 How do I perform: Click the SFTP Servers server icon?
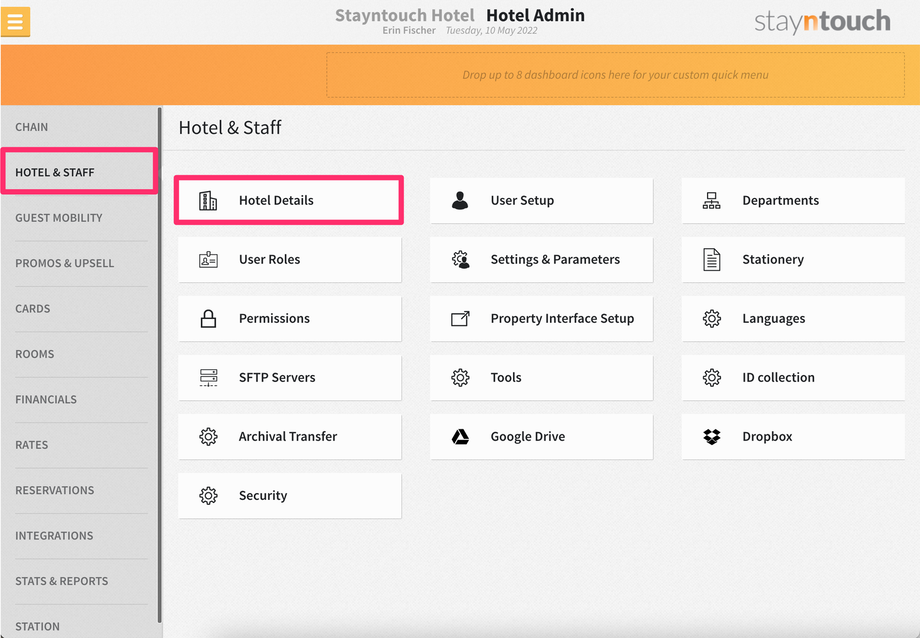(x=208, y=377)
